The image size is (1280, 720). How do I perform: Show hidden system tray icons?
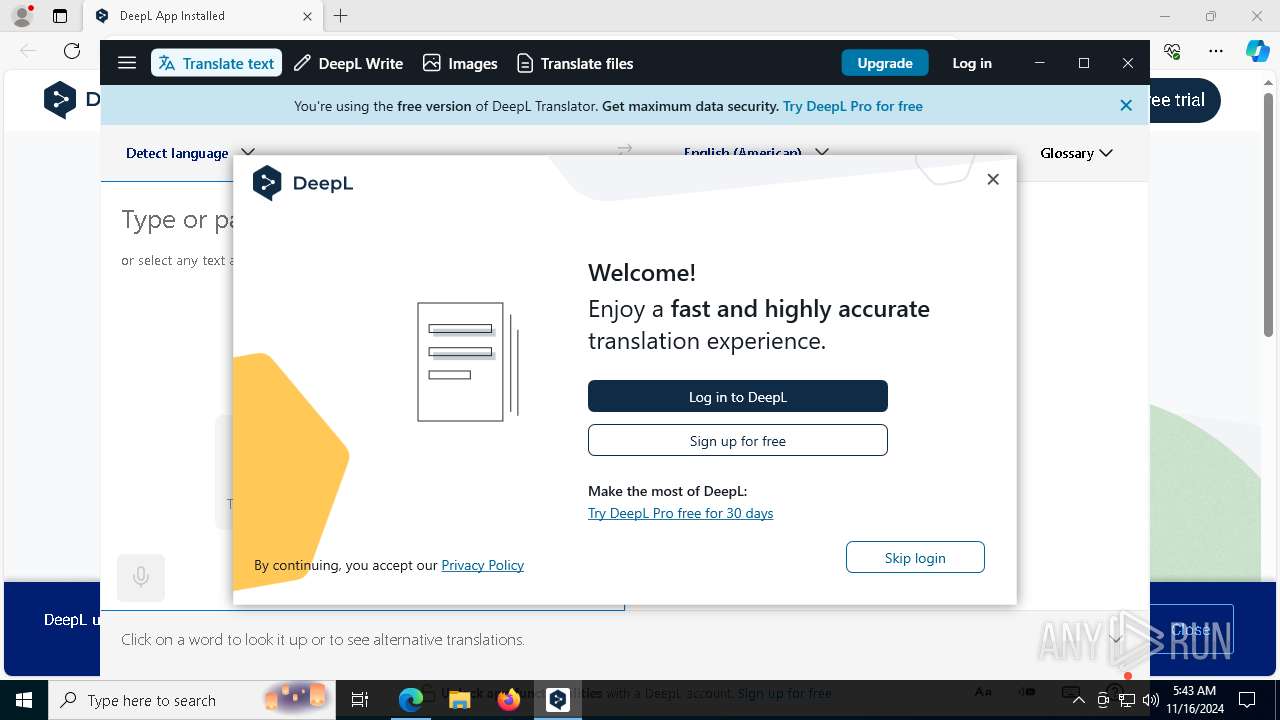(1079, 700)
